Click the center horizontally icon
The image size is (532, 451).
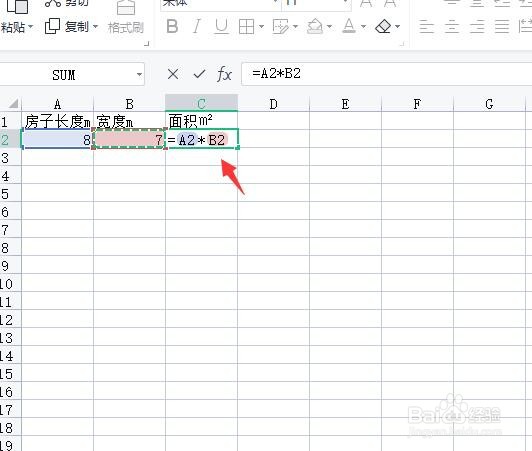tap(452, 26)
